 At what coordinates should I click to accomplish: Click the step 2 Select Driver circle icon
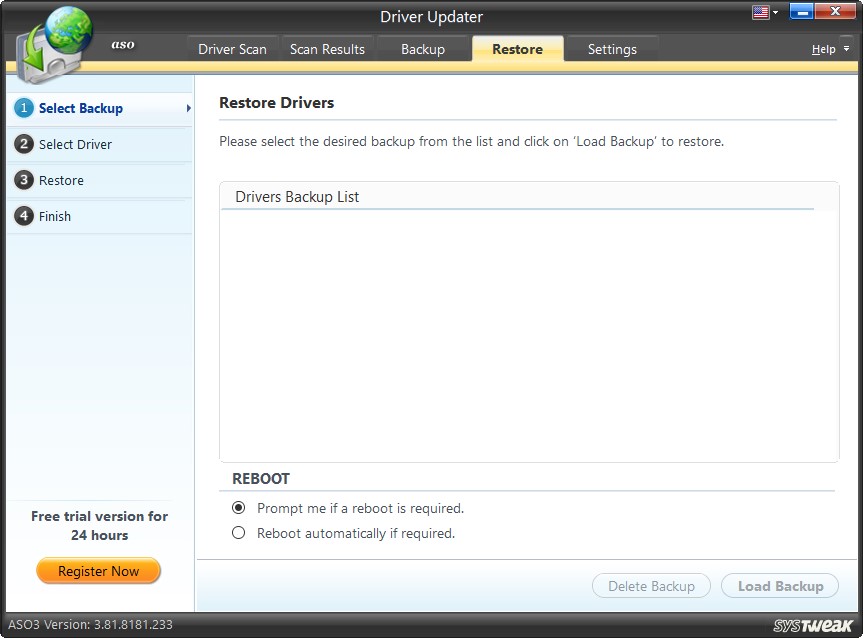point(23,144)
